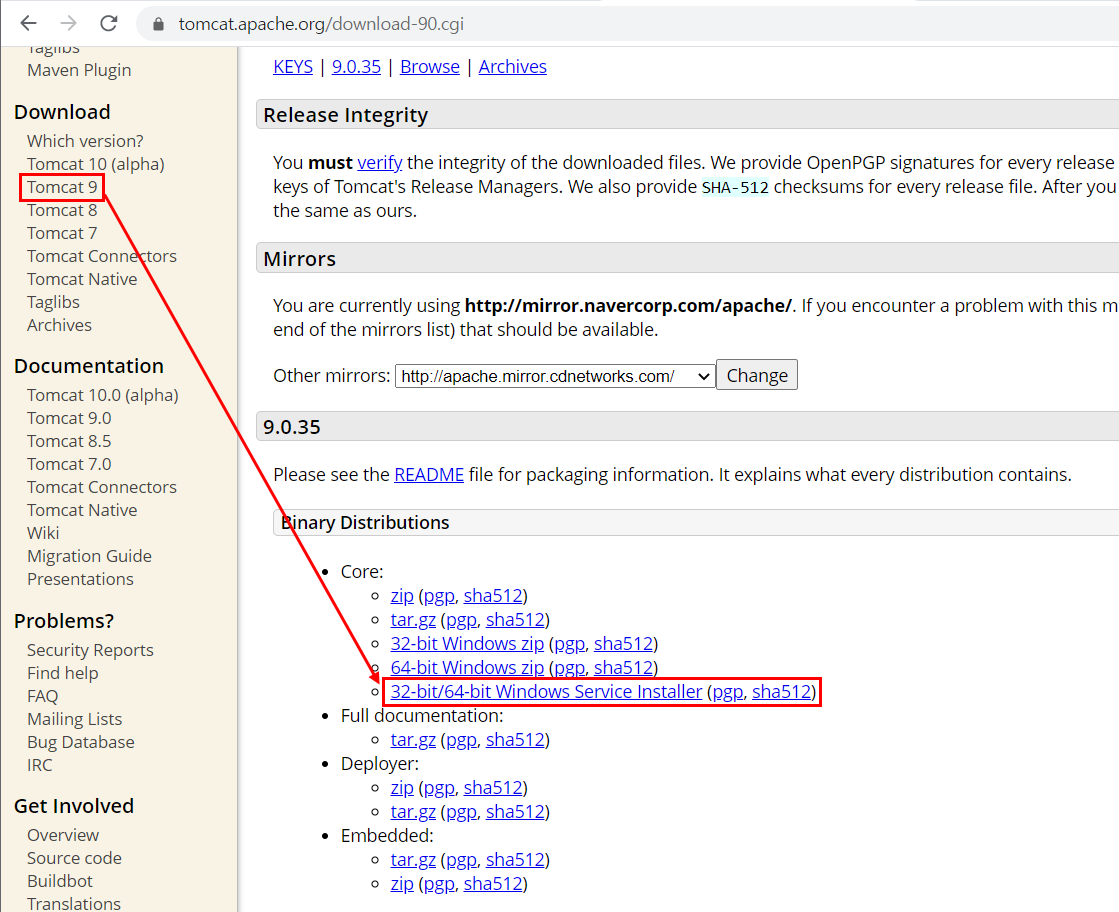Open Which version? in sidebar

click(x=85, y=141)
